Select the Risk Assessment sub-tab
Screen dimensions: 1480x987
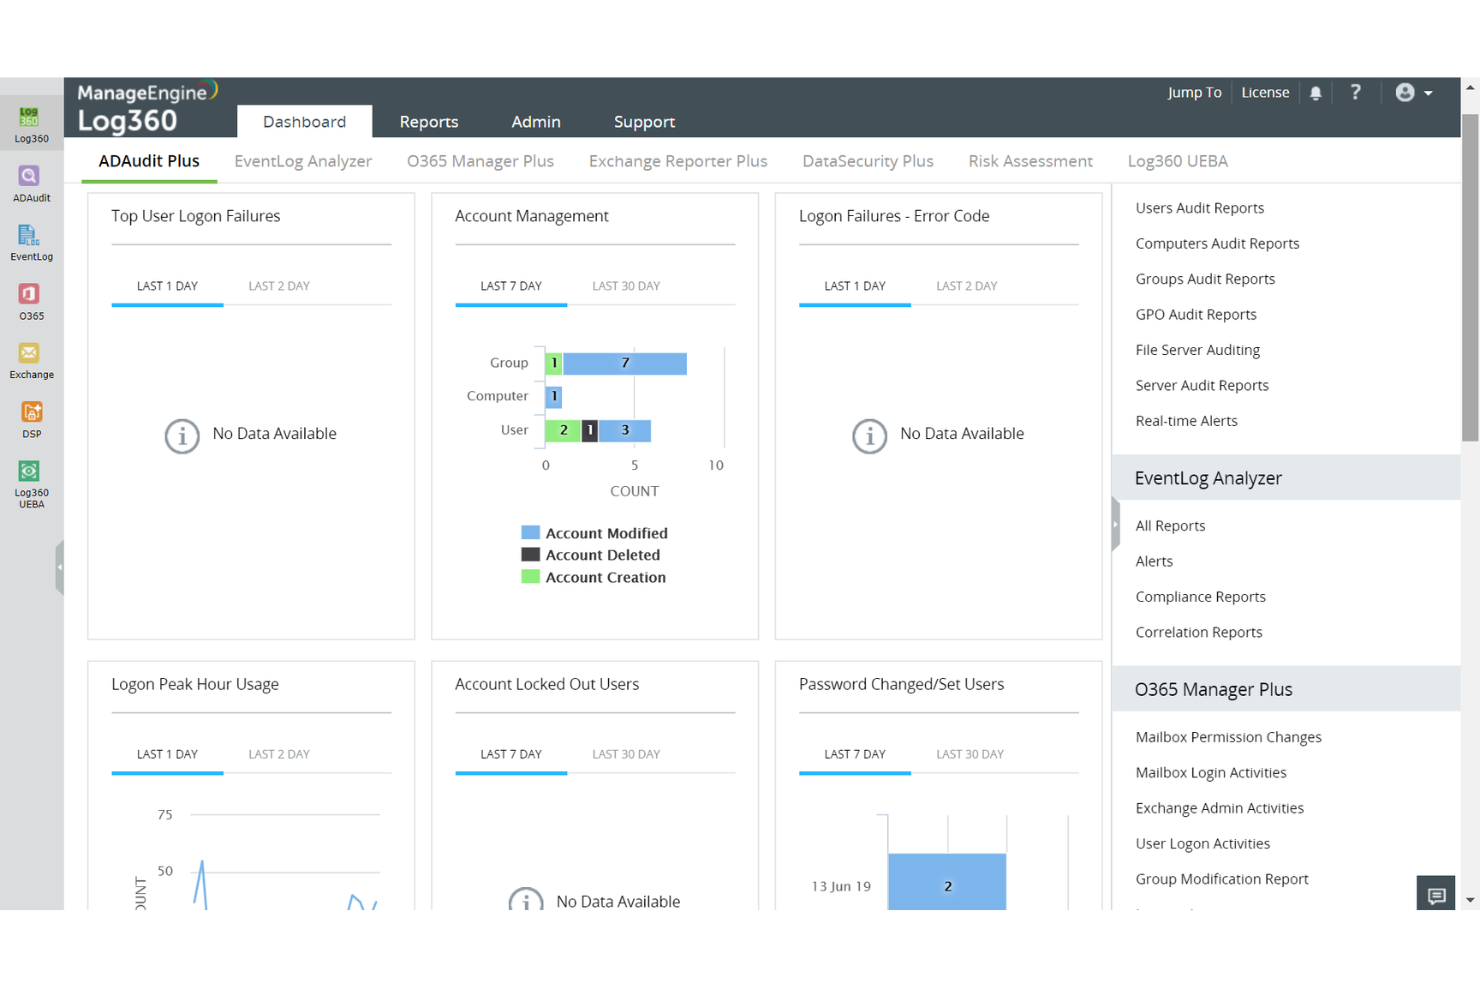tap(1030, 161)
